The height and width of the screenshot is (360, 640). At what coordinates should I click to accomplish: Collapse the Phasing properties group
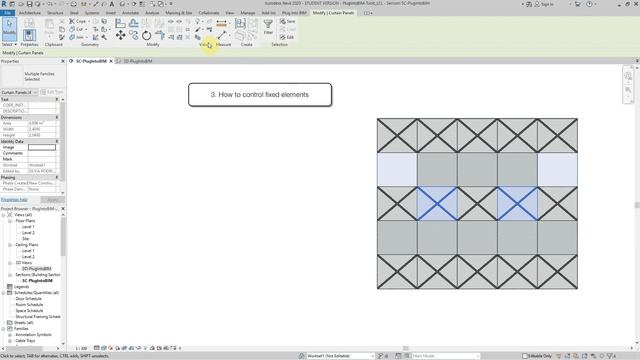pyautogui.click(x=57, y=178)
